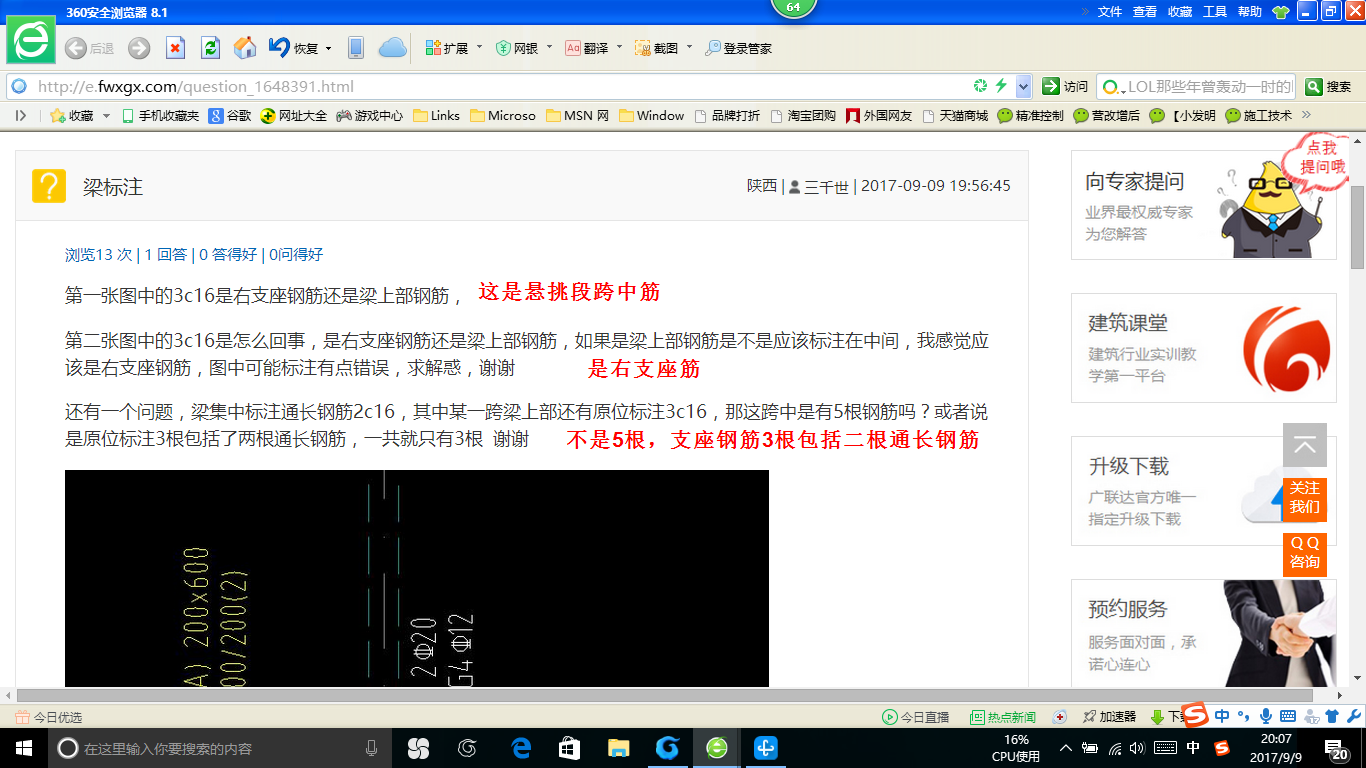Viewport: 1366px width, 768px height.
Task: Open the 收藏 menu in title bar
Action: (1180, 12)
